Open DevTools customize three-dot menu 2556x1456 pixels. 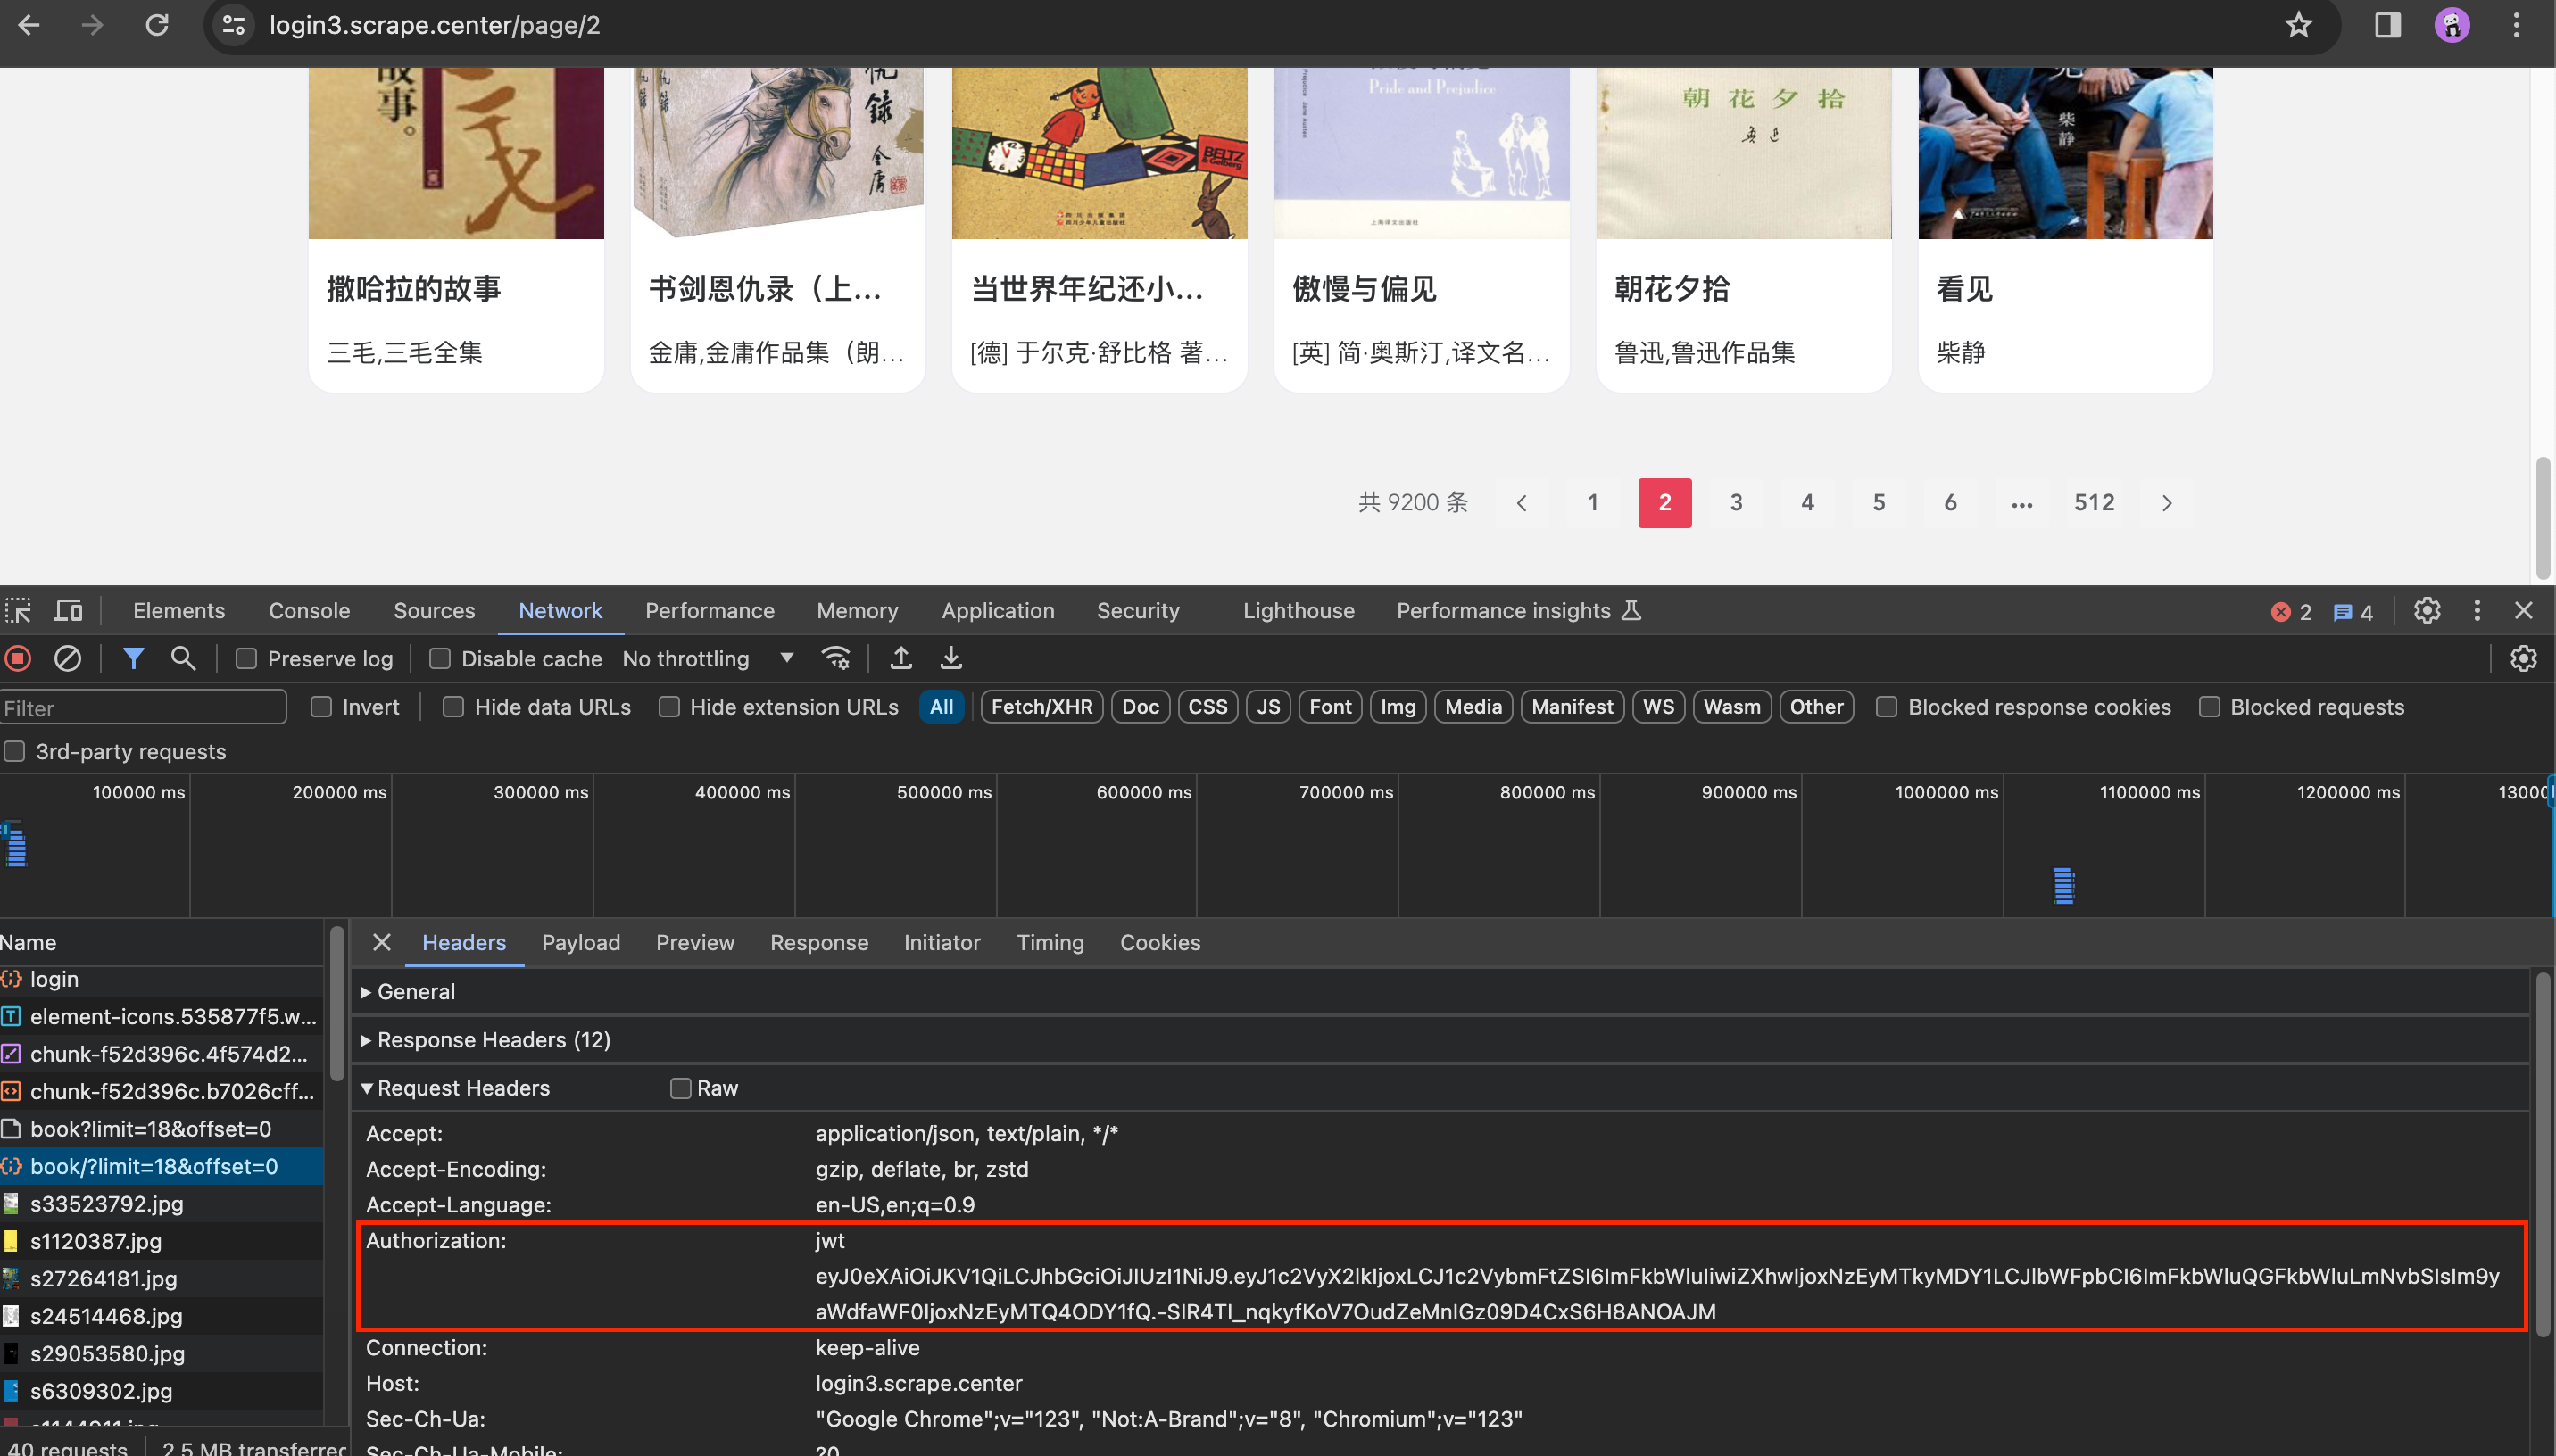2476,610
